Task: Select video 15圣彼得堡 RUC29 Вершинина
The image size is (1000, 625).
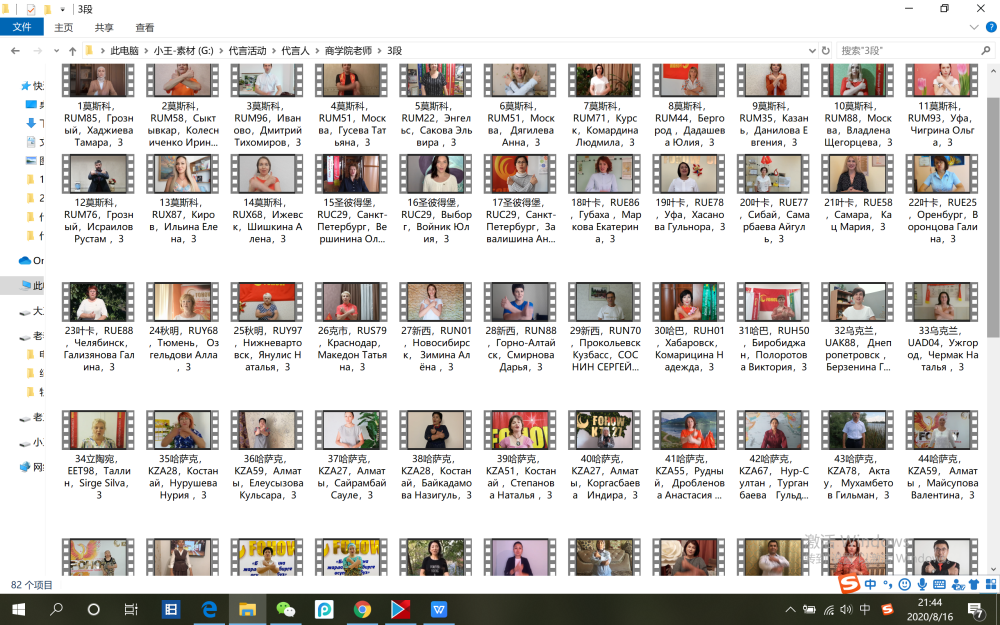Action: [351, 199]
